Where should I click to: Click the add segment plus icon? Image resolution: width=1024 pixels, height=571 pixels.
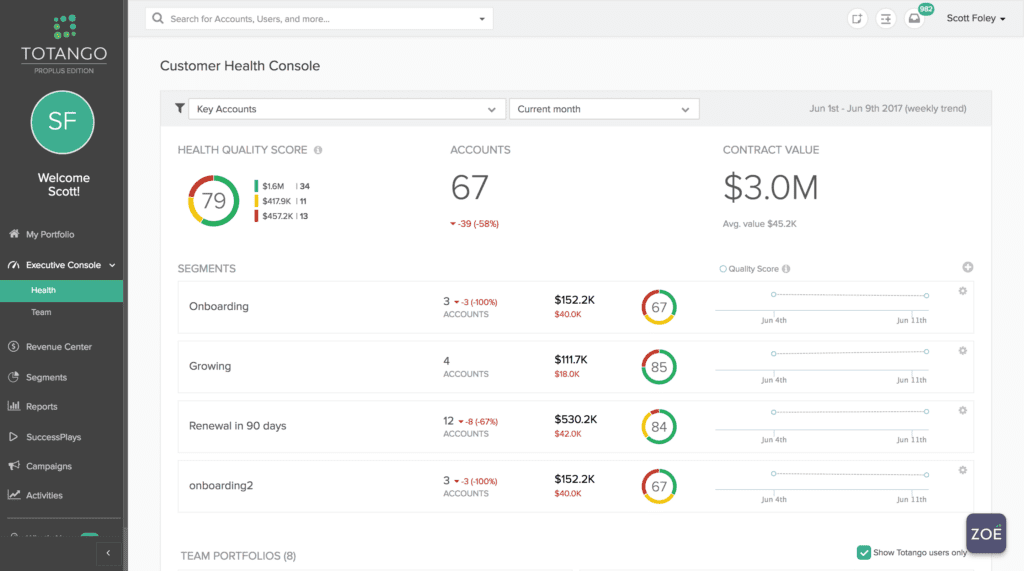968,267
